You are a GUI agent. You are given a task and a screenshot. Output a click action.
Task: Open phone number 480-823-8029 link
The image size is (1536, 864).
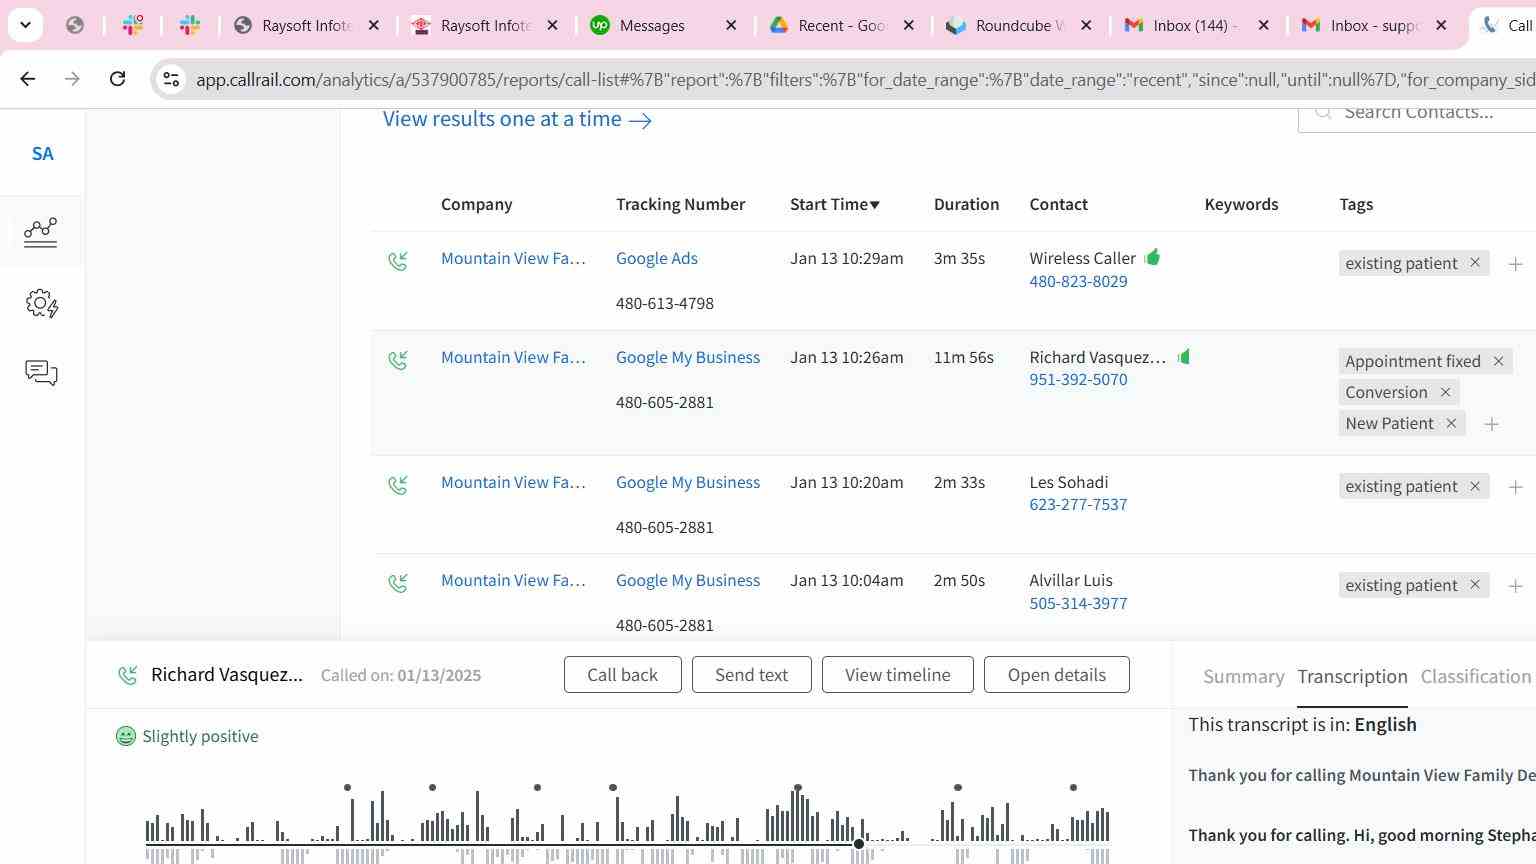[x=1078, y=281]
